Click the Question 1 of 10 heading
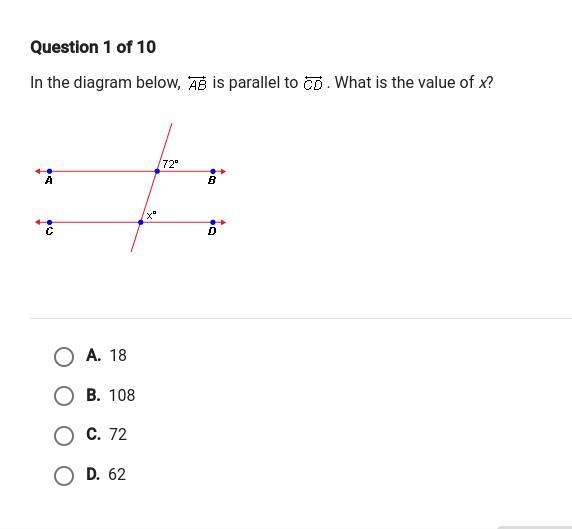The image size is (572, 529). point(93,47)
